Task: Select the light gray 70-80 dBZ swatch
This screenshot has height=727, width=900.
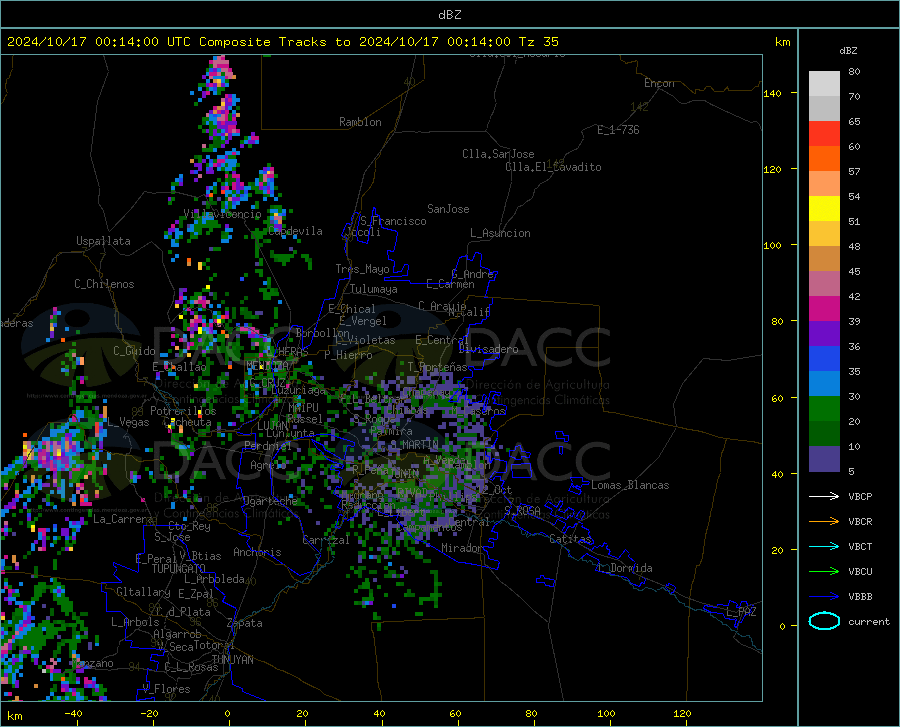Action: (824, 84)
